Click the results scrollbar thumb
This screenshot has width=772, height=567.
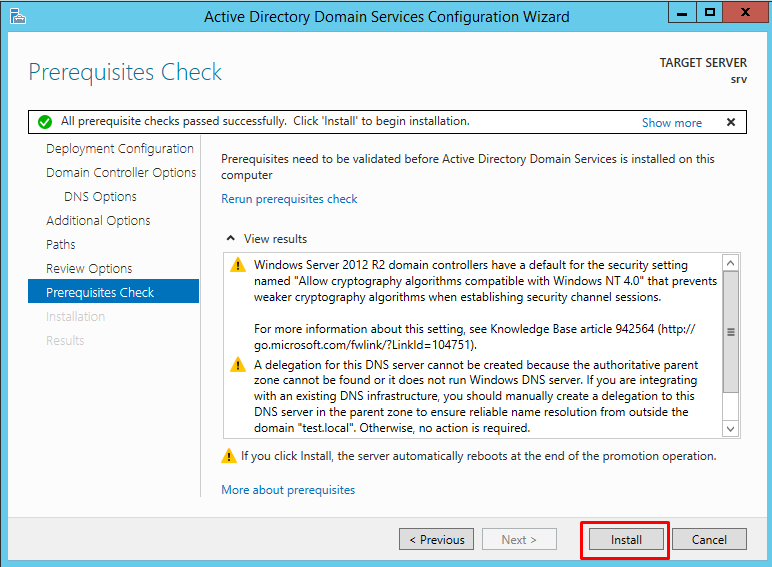(x=731, y=332)
